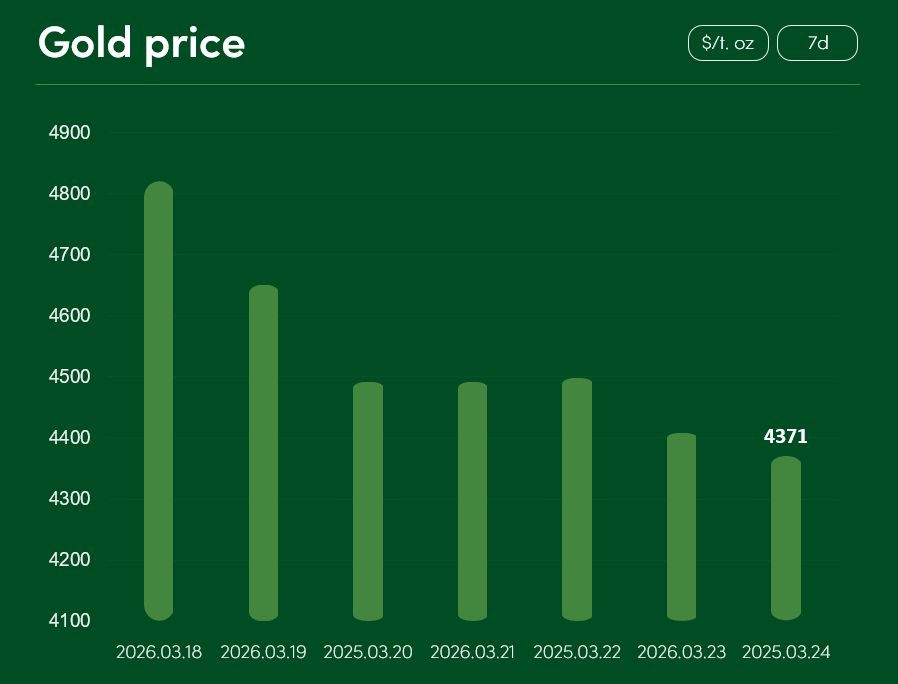Click the 2026.03.21 date label
Image resolution: width=898 pixels, height=684 pixels.
(x=472, y=652)
